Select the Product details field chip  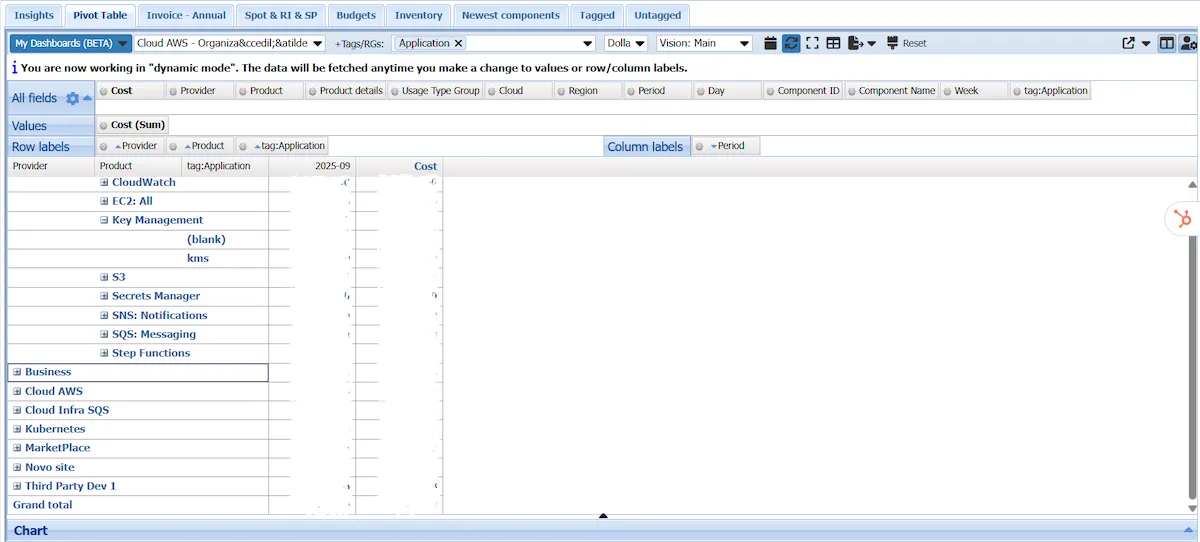pyautogui.click(x=346, y=90)
